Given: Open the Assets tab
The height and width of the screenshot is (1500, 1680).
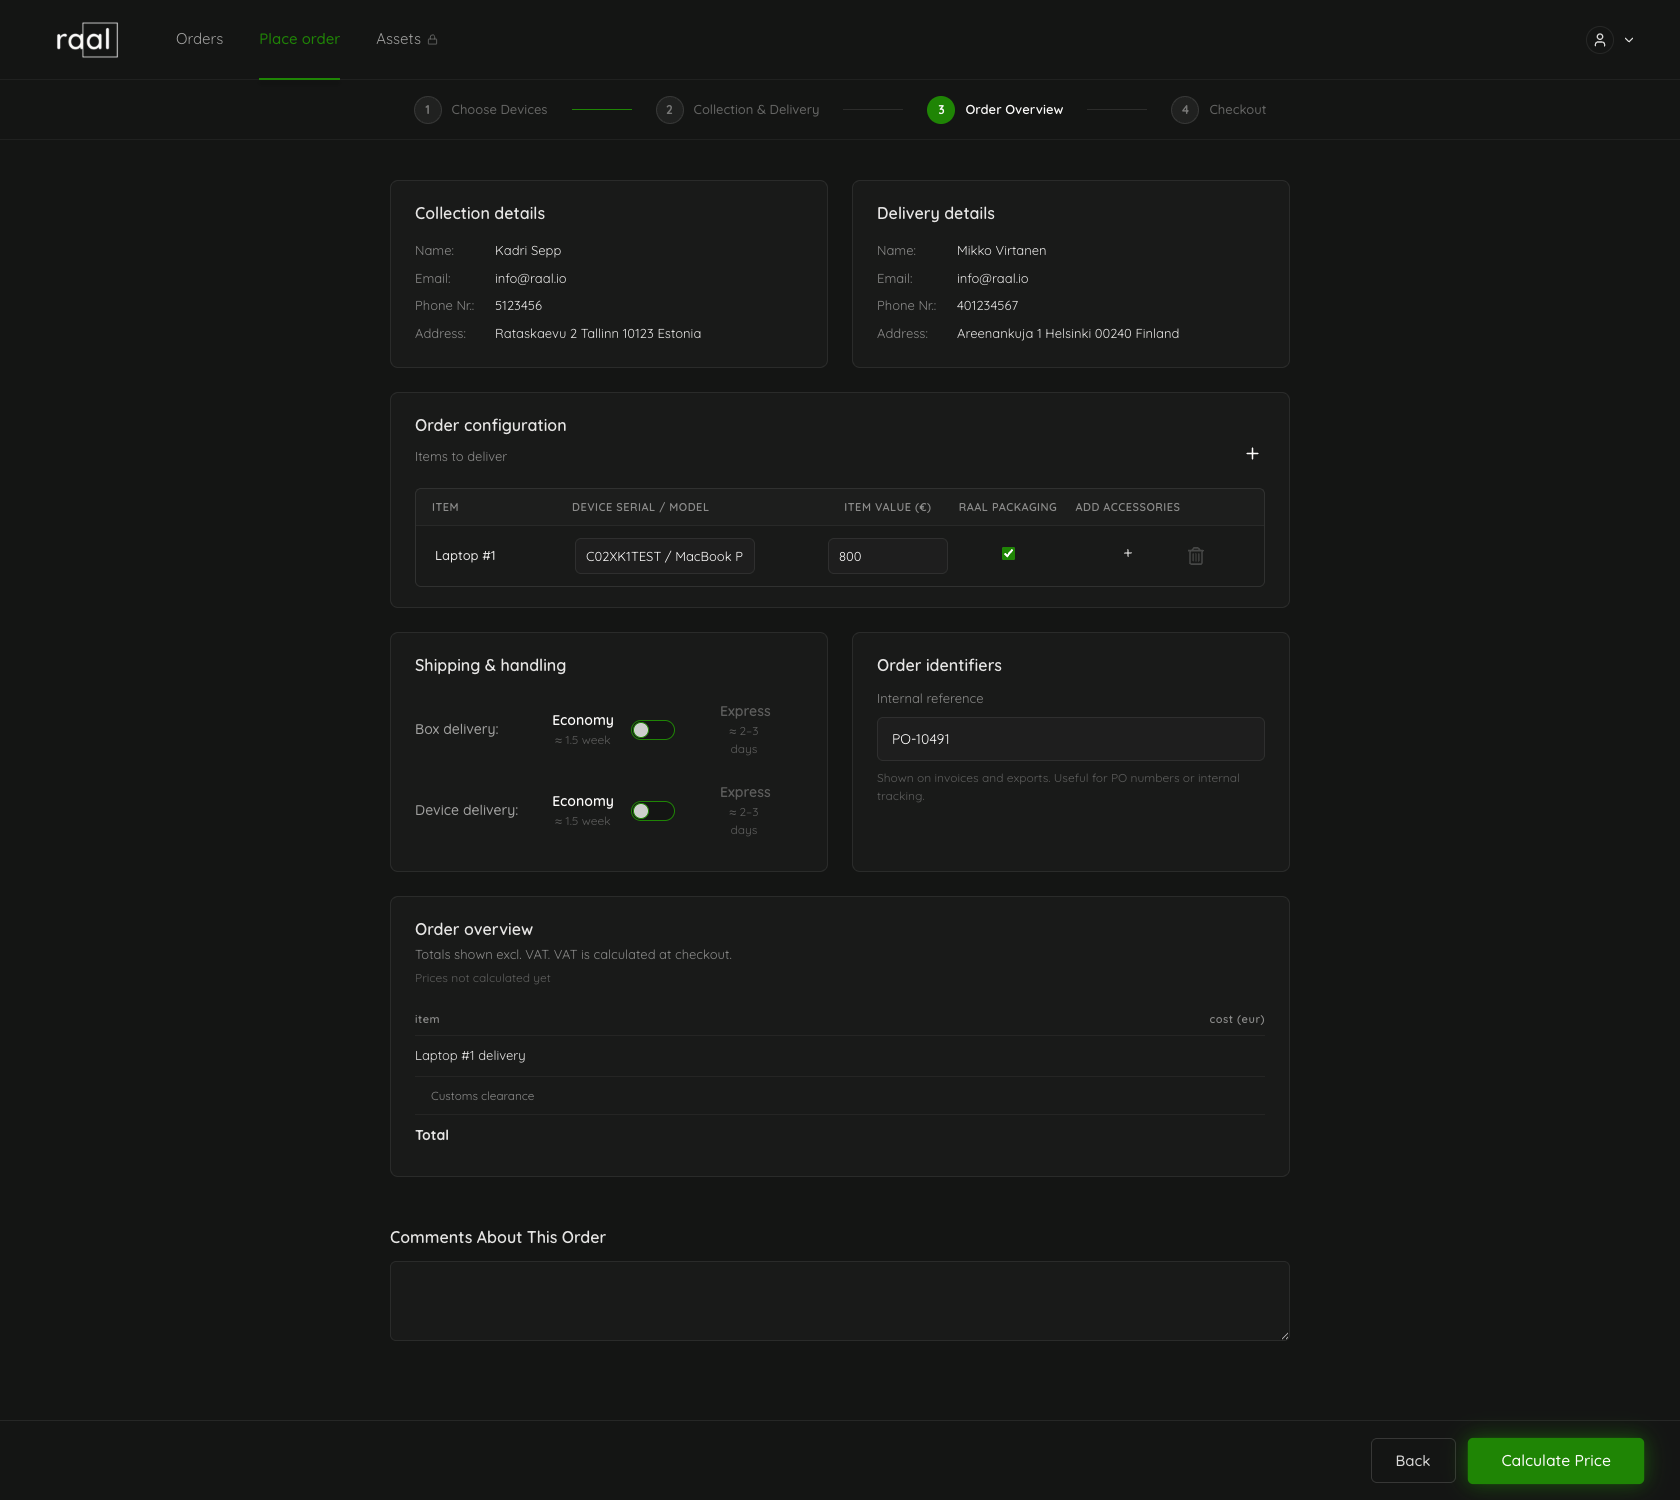Looking at the screenshot, I should [398, 39].
